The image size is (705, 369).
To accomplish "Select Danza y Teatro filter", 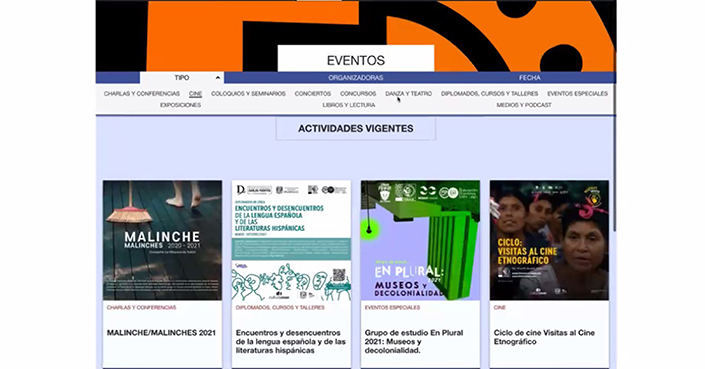I will coord(408,93).
